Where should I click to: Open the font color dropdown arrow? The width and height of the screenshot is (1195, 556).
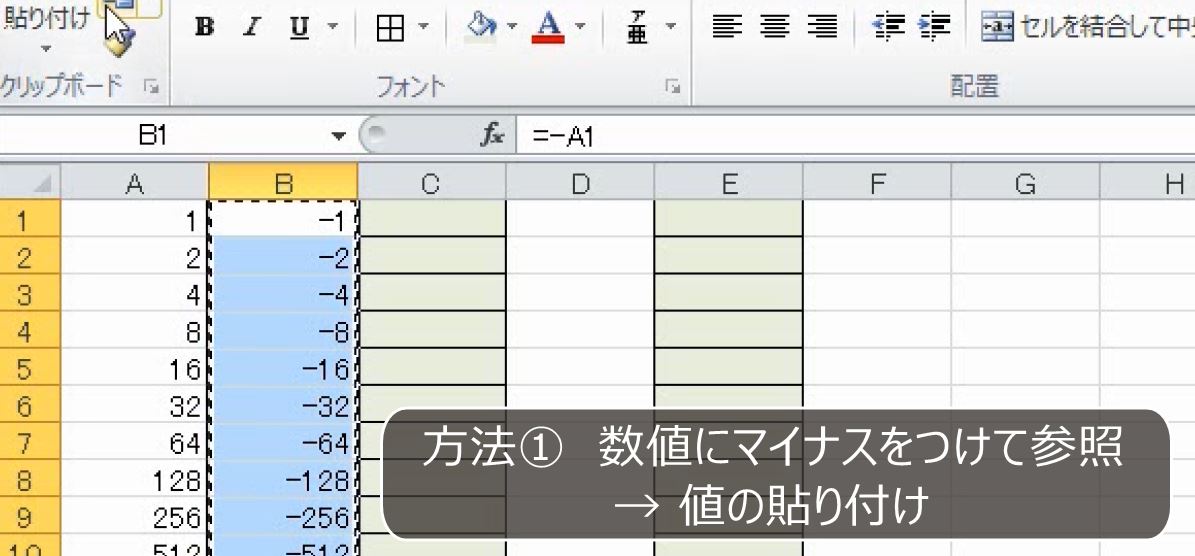[580, 27]
